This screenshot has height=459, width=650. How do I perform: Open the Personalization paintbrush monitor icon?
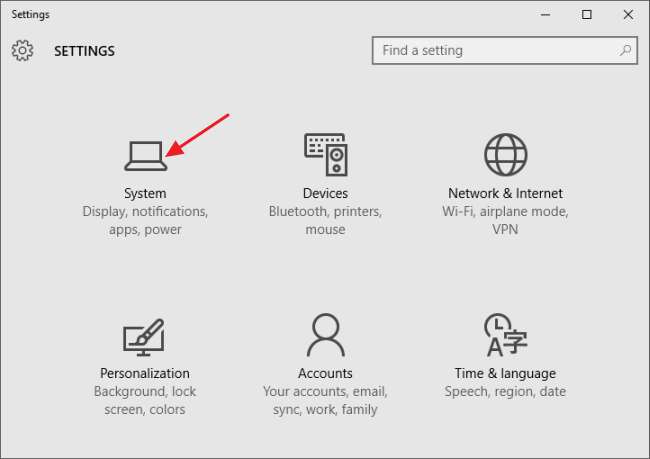coord(144,337)
